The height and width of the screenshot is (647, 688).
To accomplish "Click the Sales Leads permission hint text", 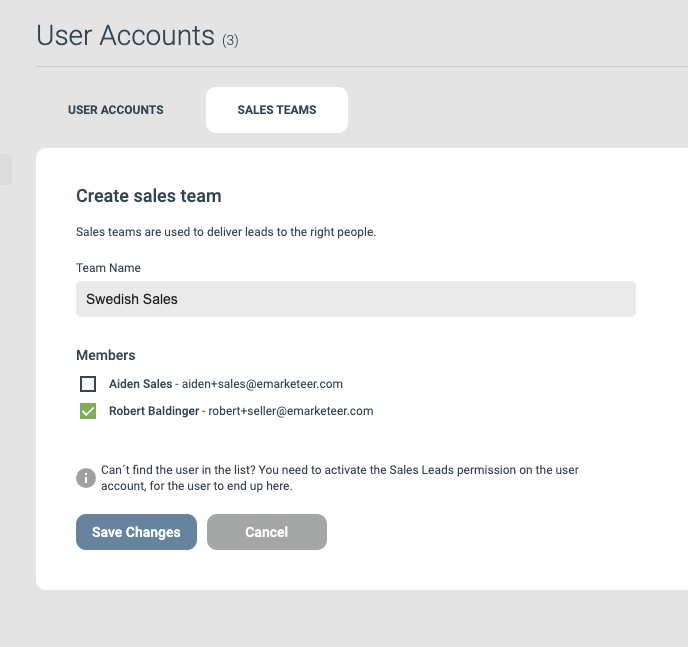I will coord(340,478).
